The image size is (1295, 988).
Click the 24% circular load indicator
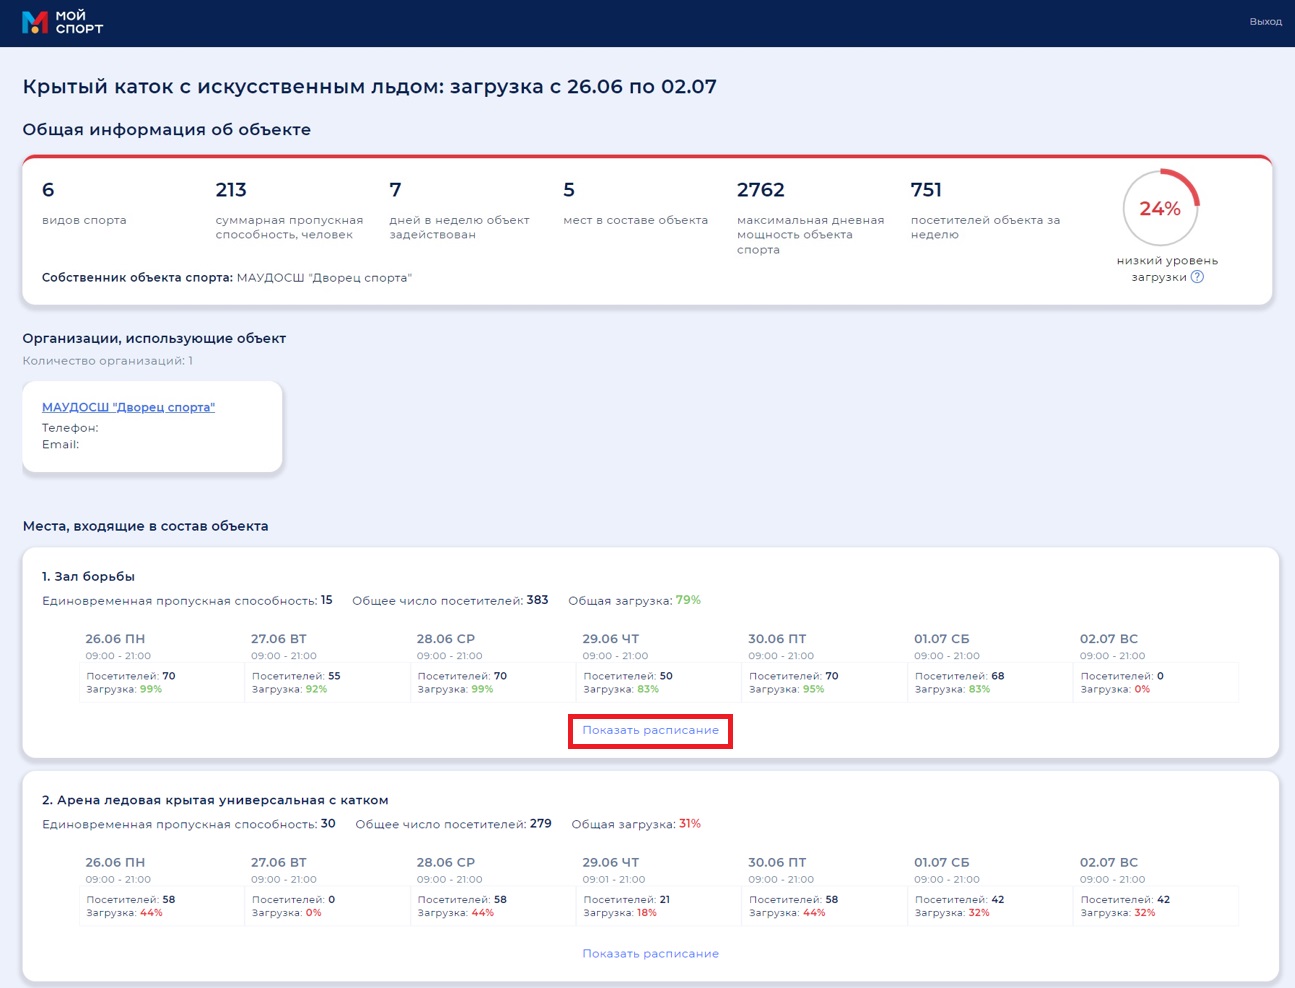(x=1160, y=208)
